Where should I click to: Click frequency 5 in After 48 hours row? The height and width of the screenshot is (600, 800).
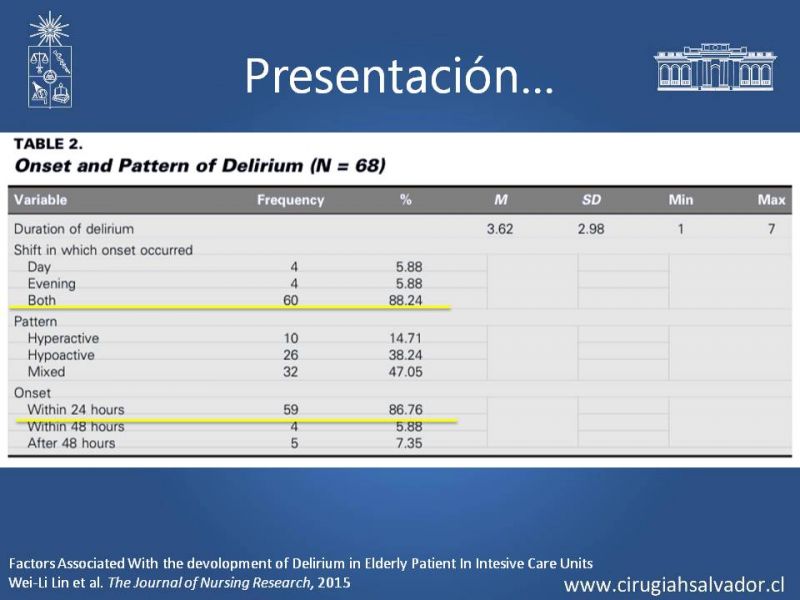tap(294, 443)
